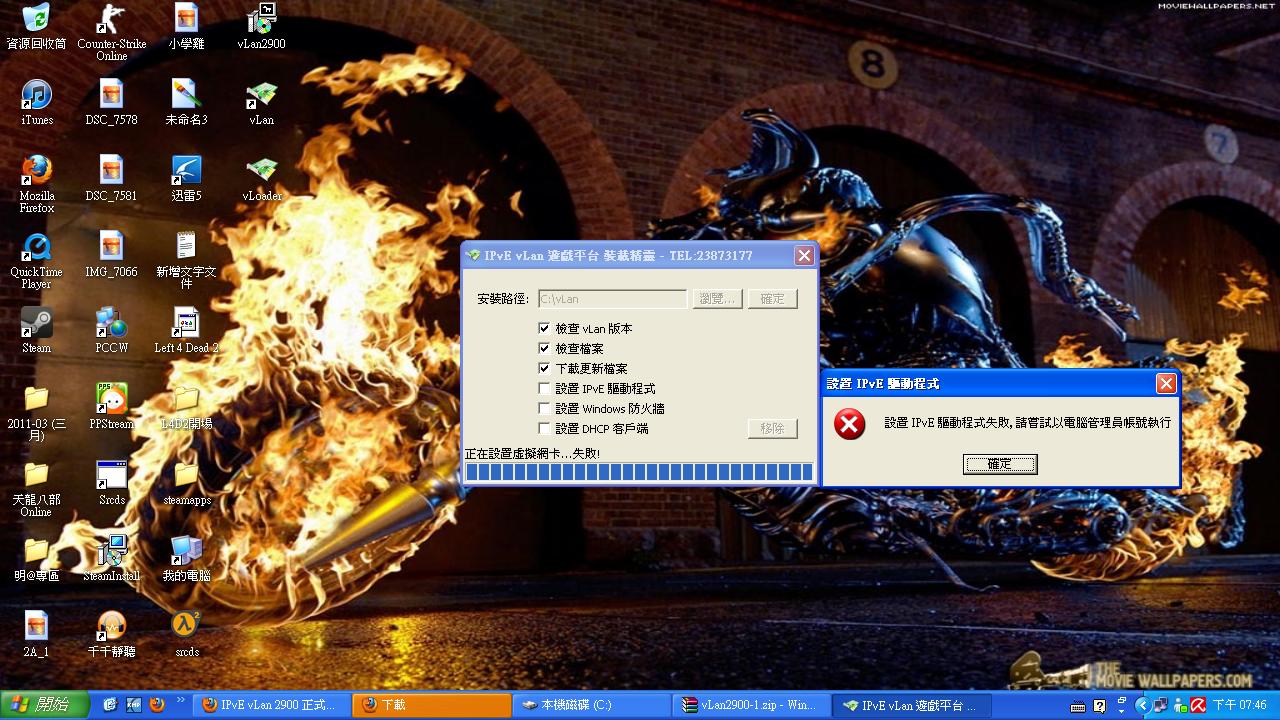This screenshot has height=720, width=1280.
Task: Open iTunes desktop shortcut
Action: pyautogui.click(x=36, y=102)
